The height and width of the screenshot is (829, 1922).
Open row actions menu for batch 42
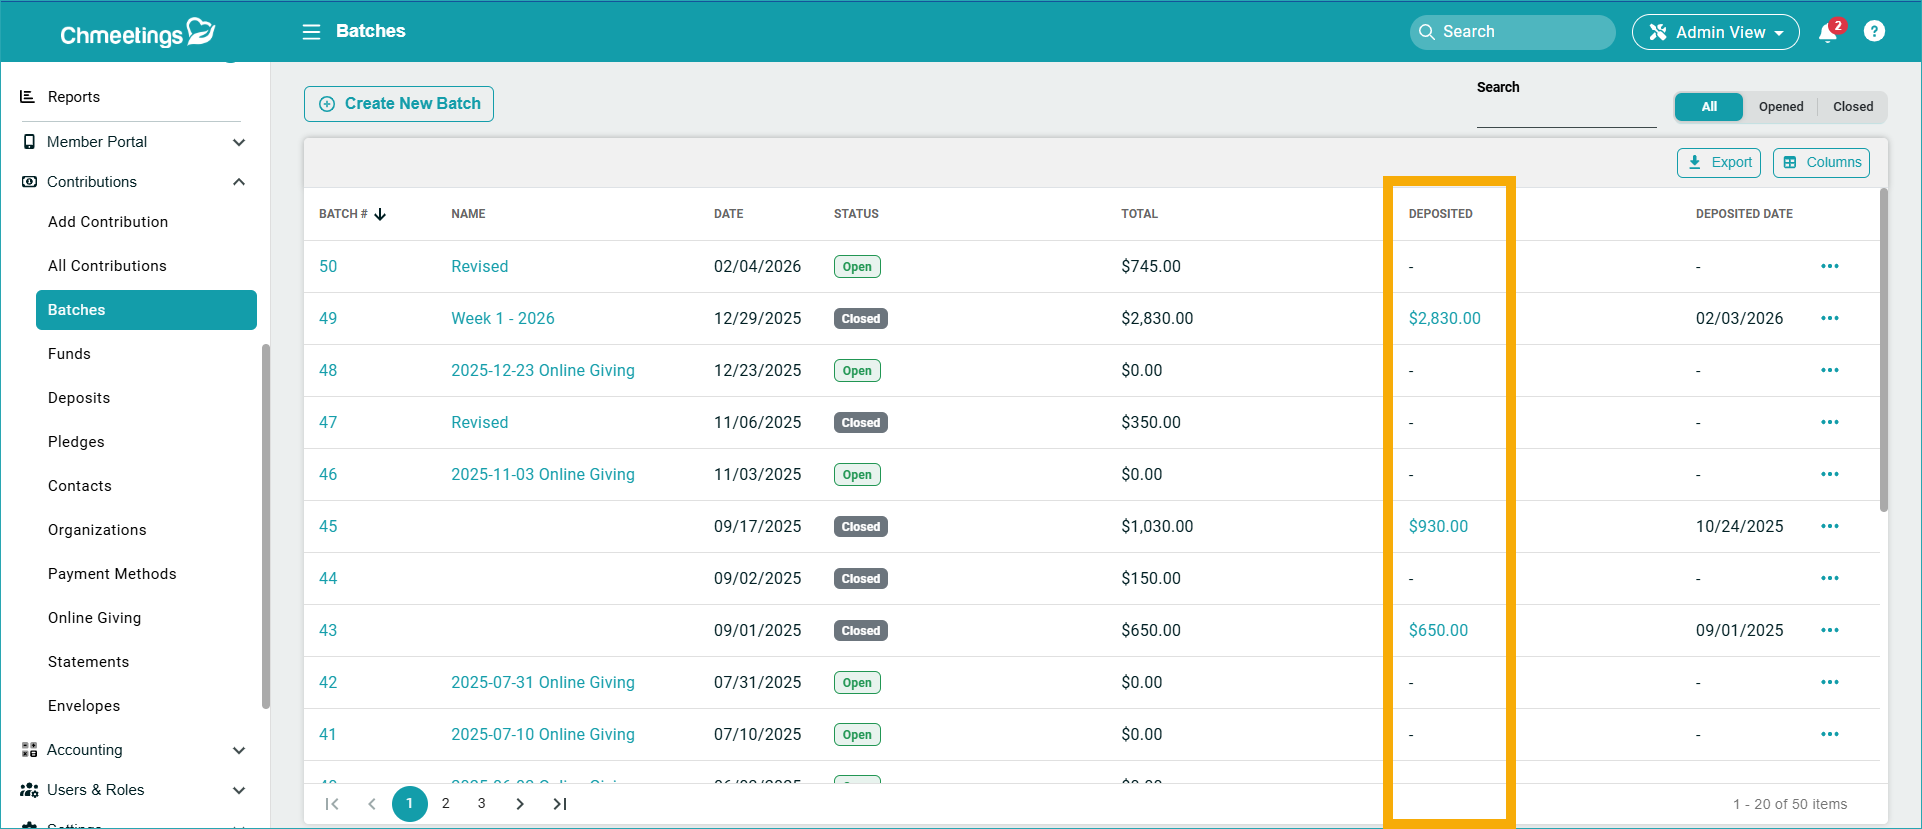click(x=1830, y=682)
